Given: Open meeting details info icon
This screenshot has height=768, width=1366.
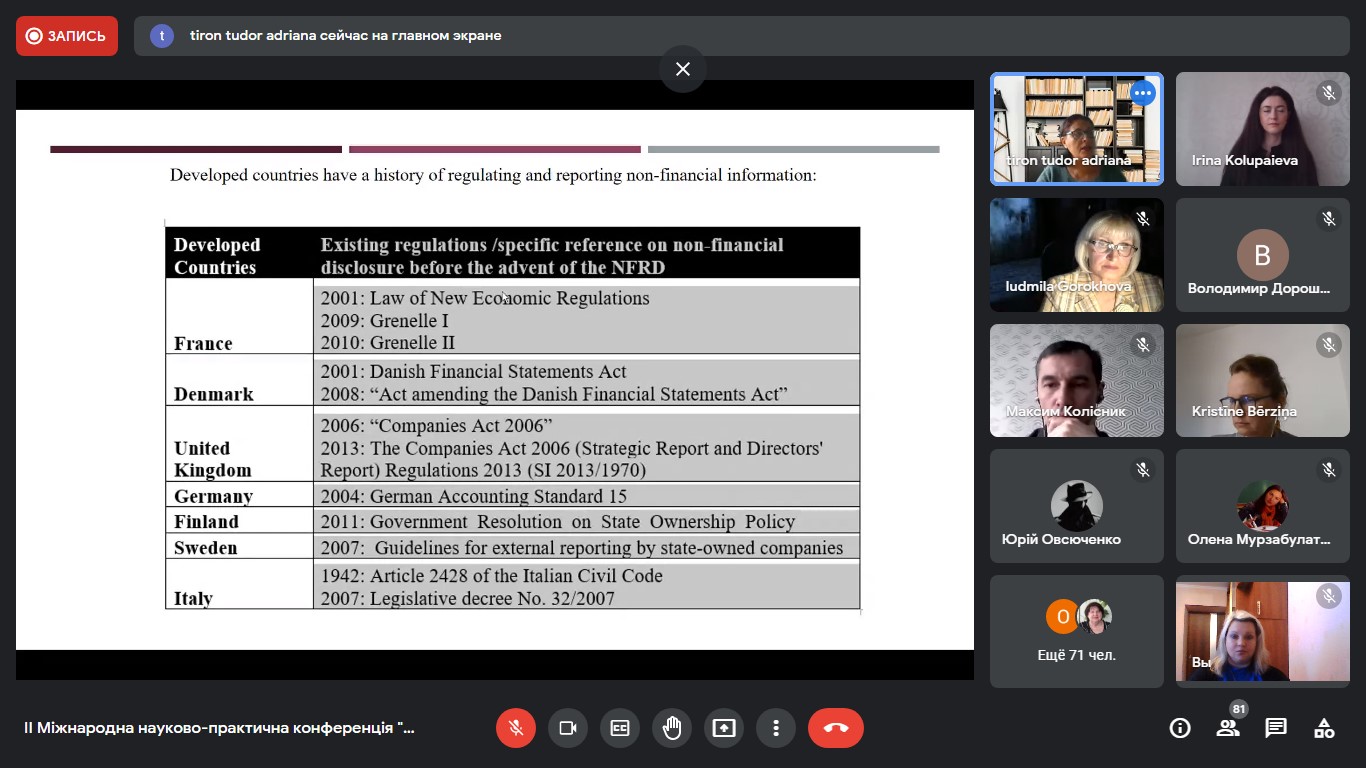Looking at the screenshot, I should click(1180, 728).
